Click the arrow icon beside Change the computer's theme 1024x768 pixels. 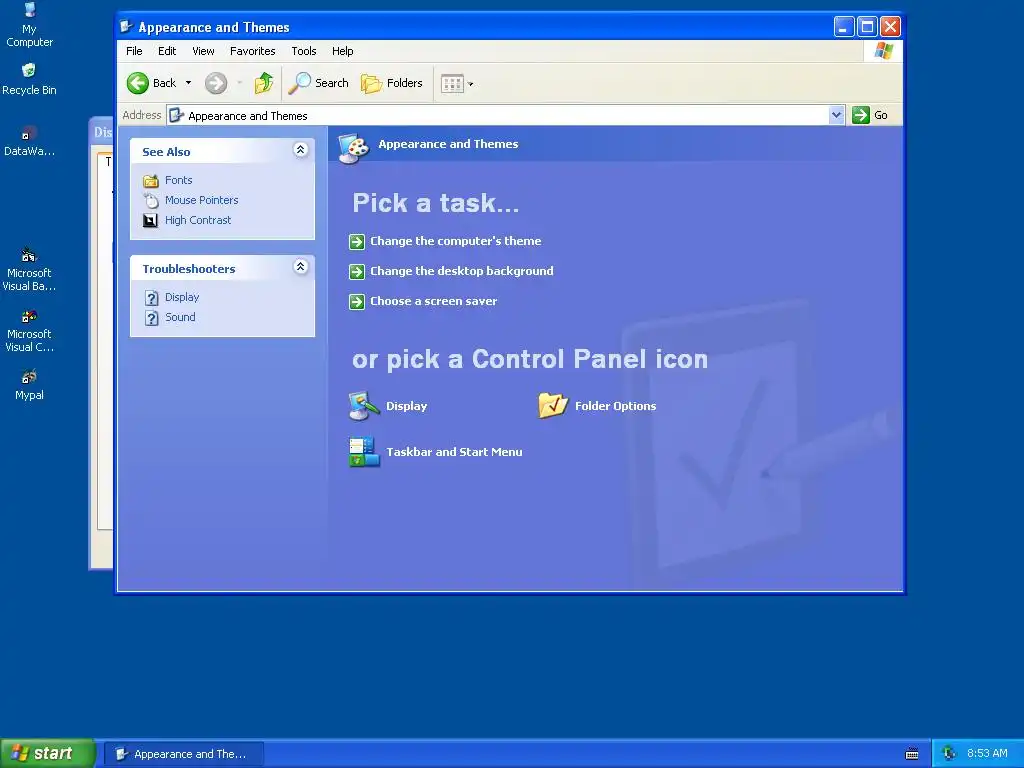click(357, 242)
